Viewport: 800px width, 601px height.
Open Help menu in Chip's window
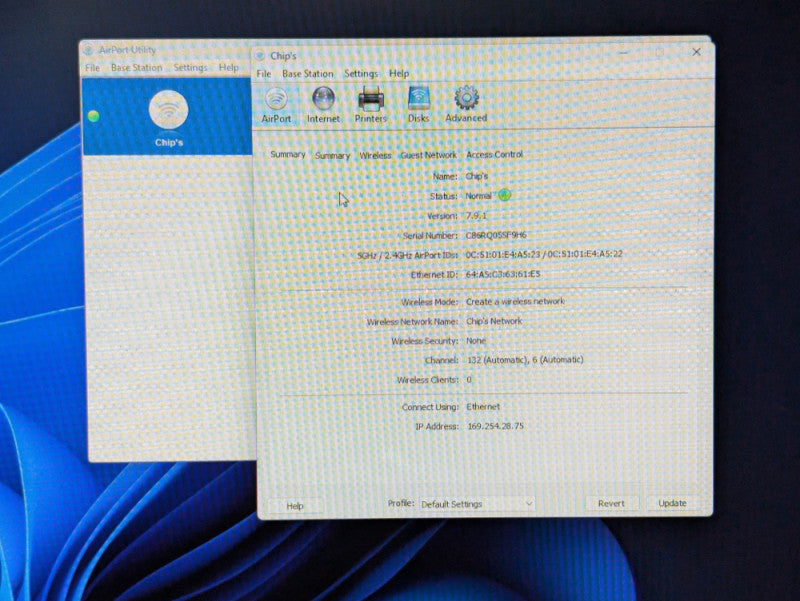click(x=399, y=73)
